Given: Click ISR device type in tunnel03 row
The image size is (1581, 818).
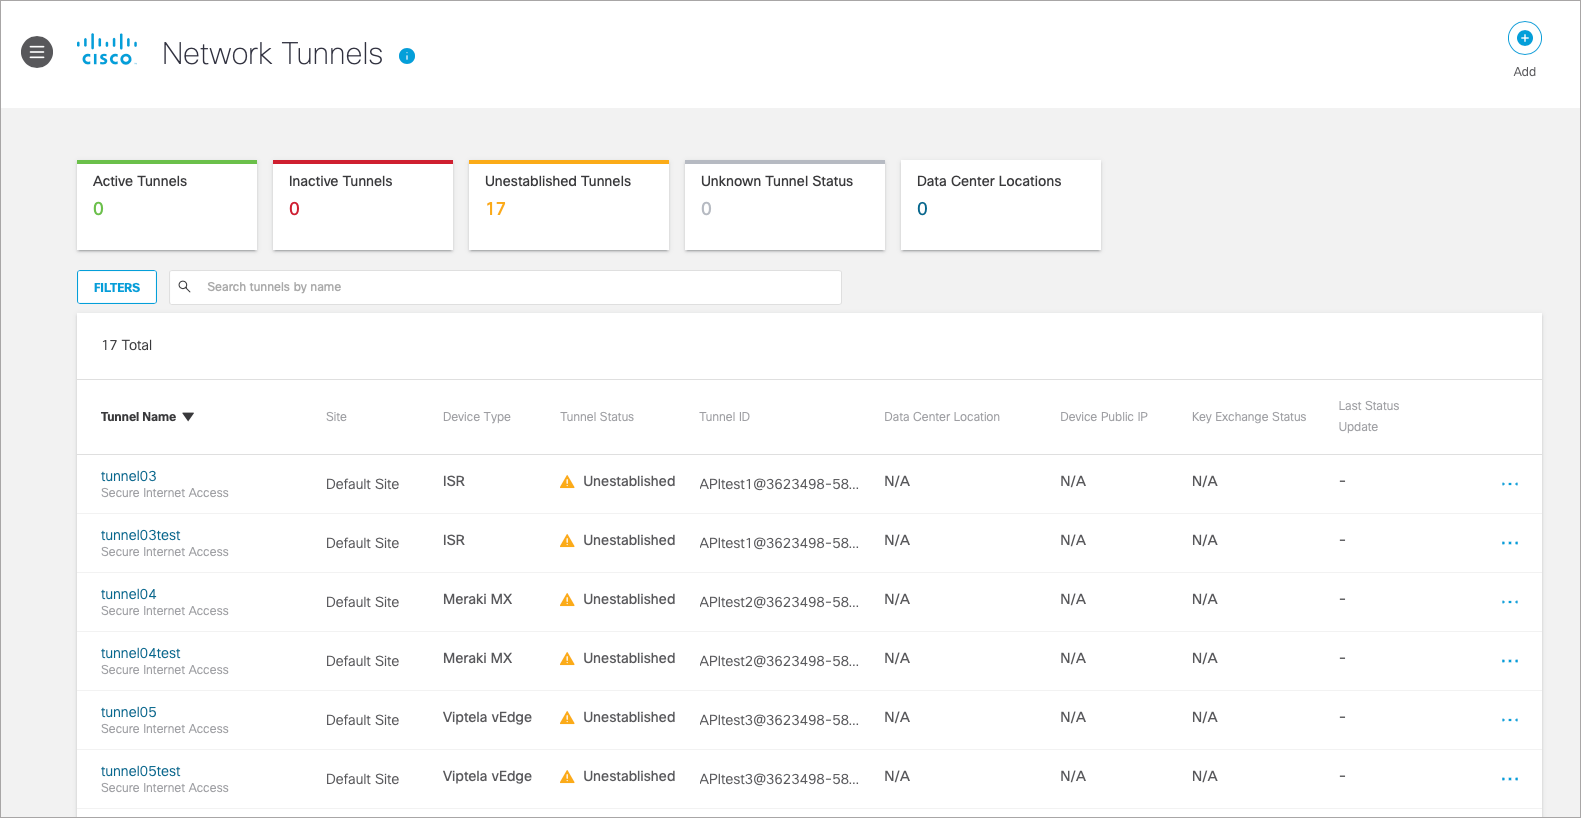Looking at the screenshot, I should click(454, 481).
